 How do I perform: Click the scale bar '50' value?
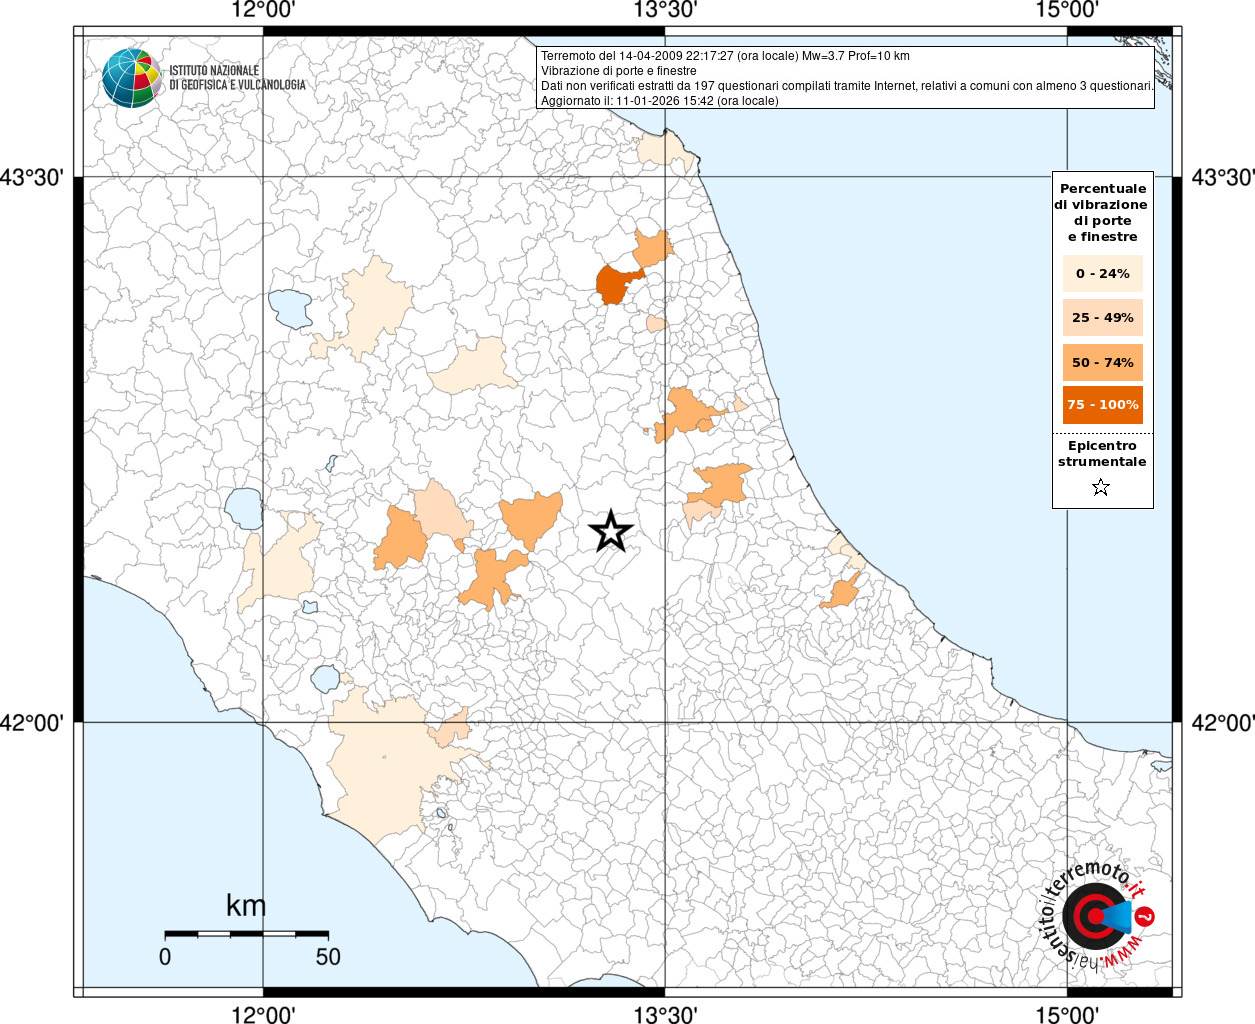tap(328, 956)
